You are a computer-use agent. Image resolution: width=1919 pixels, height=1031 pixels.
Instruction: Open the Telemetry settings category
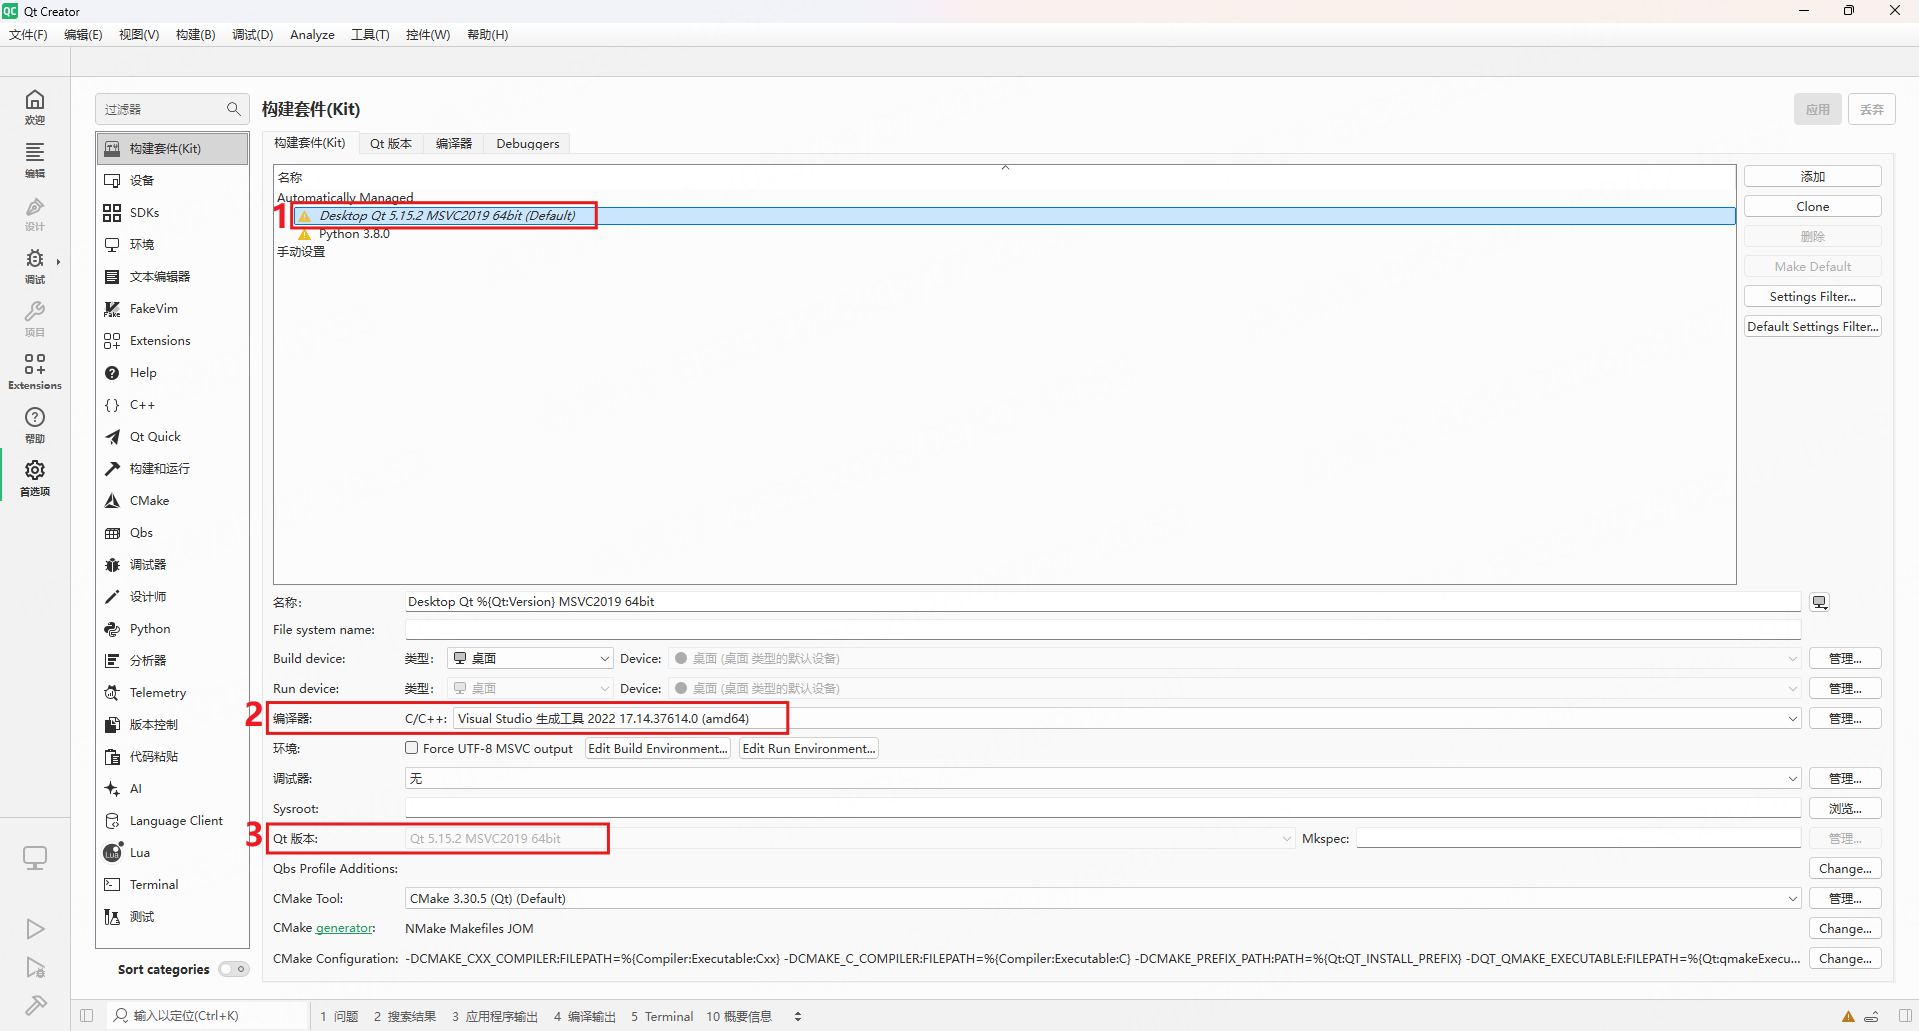(172, 693)
